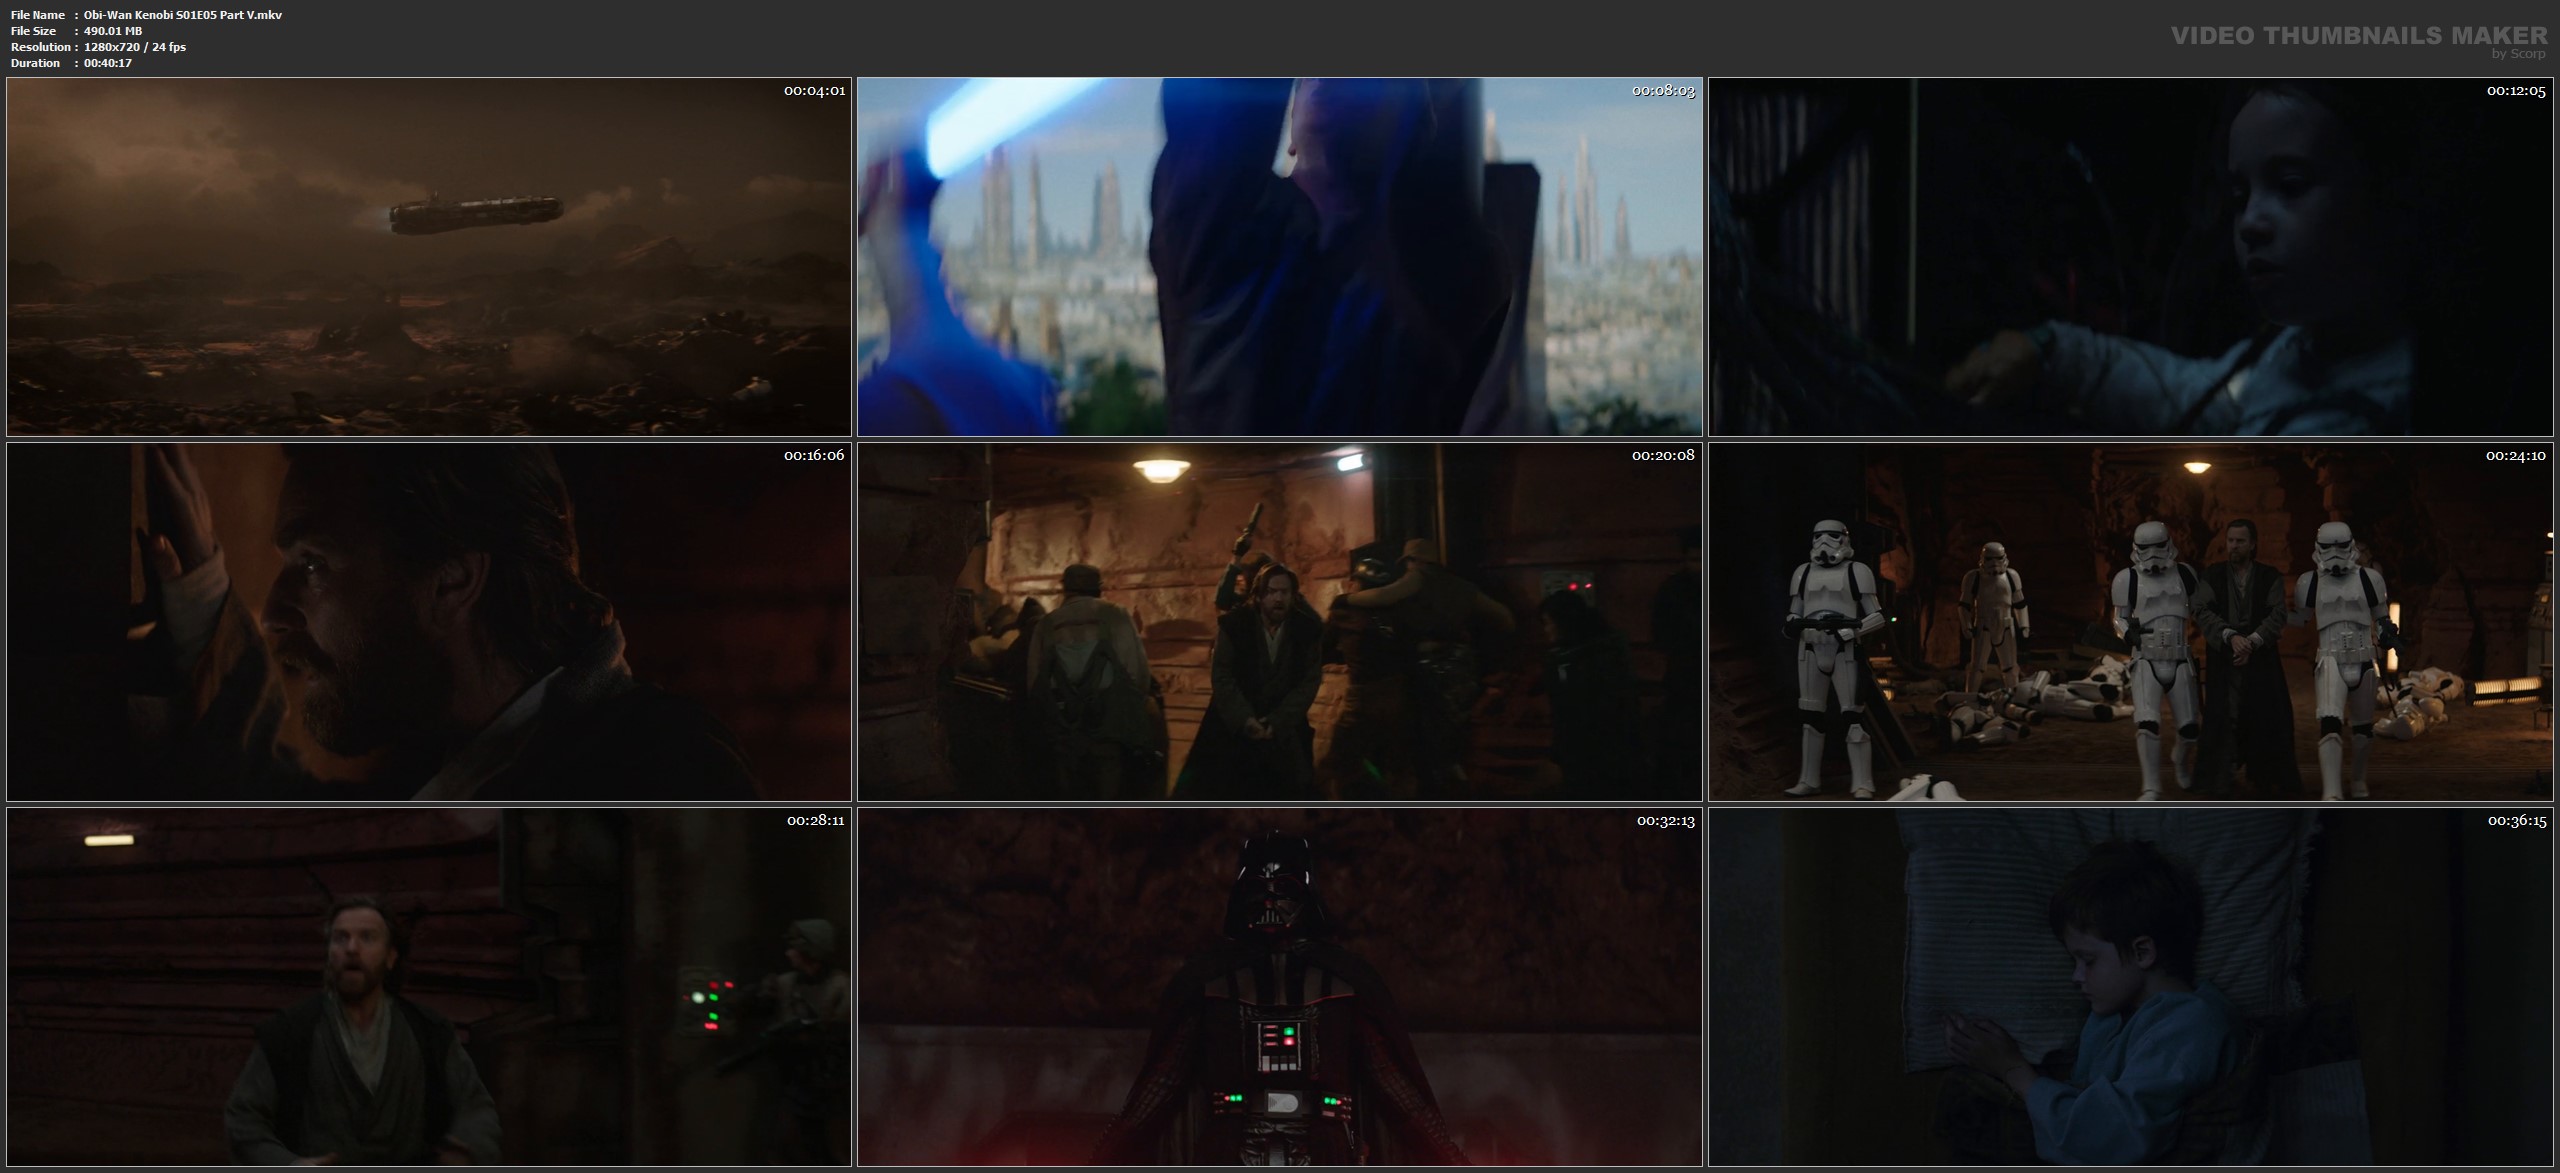Click the thumbnail marked 00:36:15
The height and width of the screenshot is (1173, 2560).
coord(2130,988)
